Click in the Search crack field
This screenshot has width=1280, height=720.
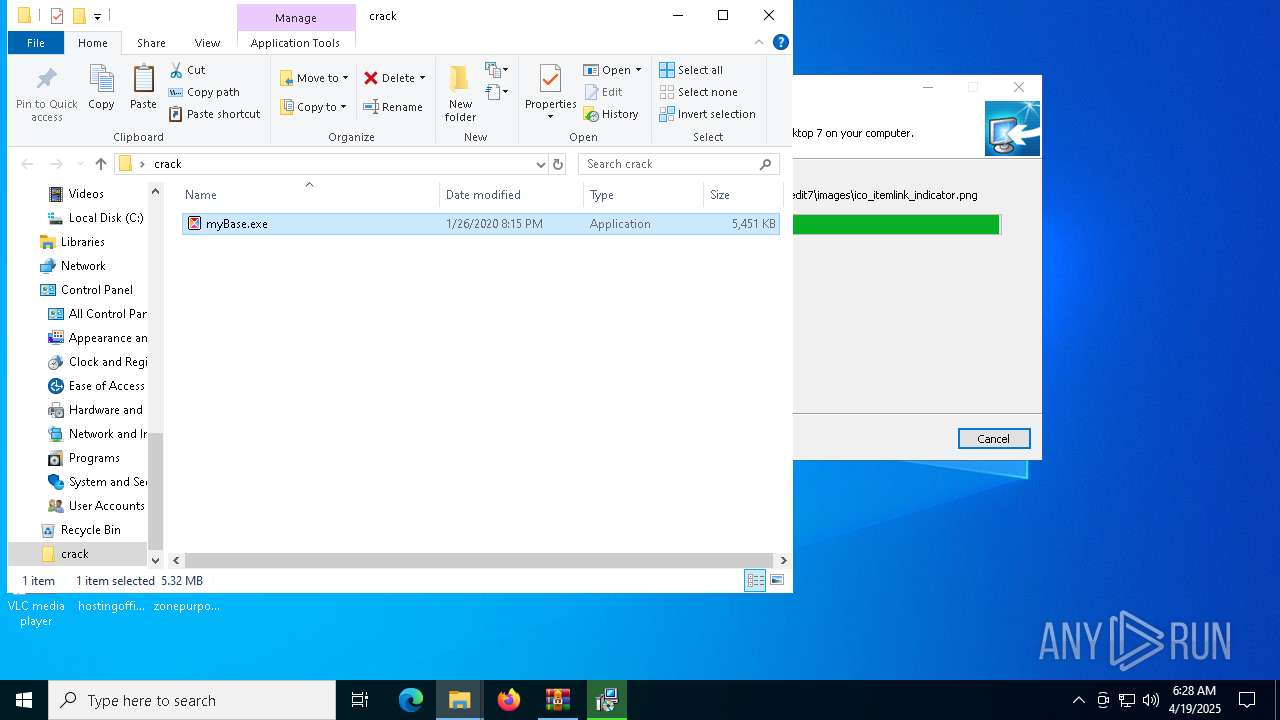(667, 164)
